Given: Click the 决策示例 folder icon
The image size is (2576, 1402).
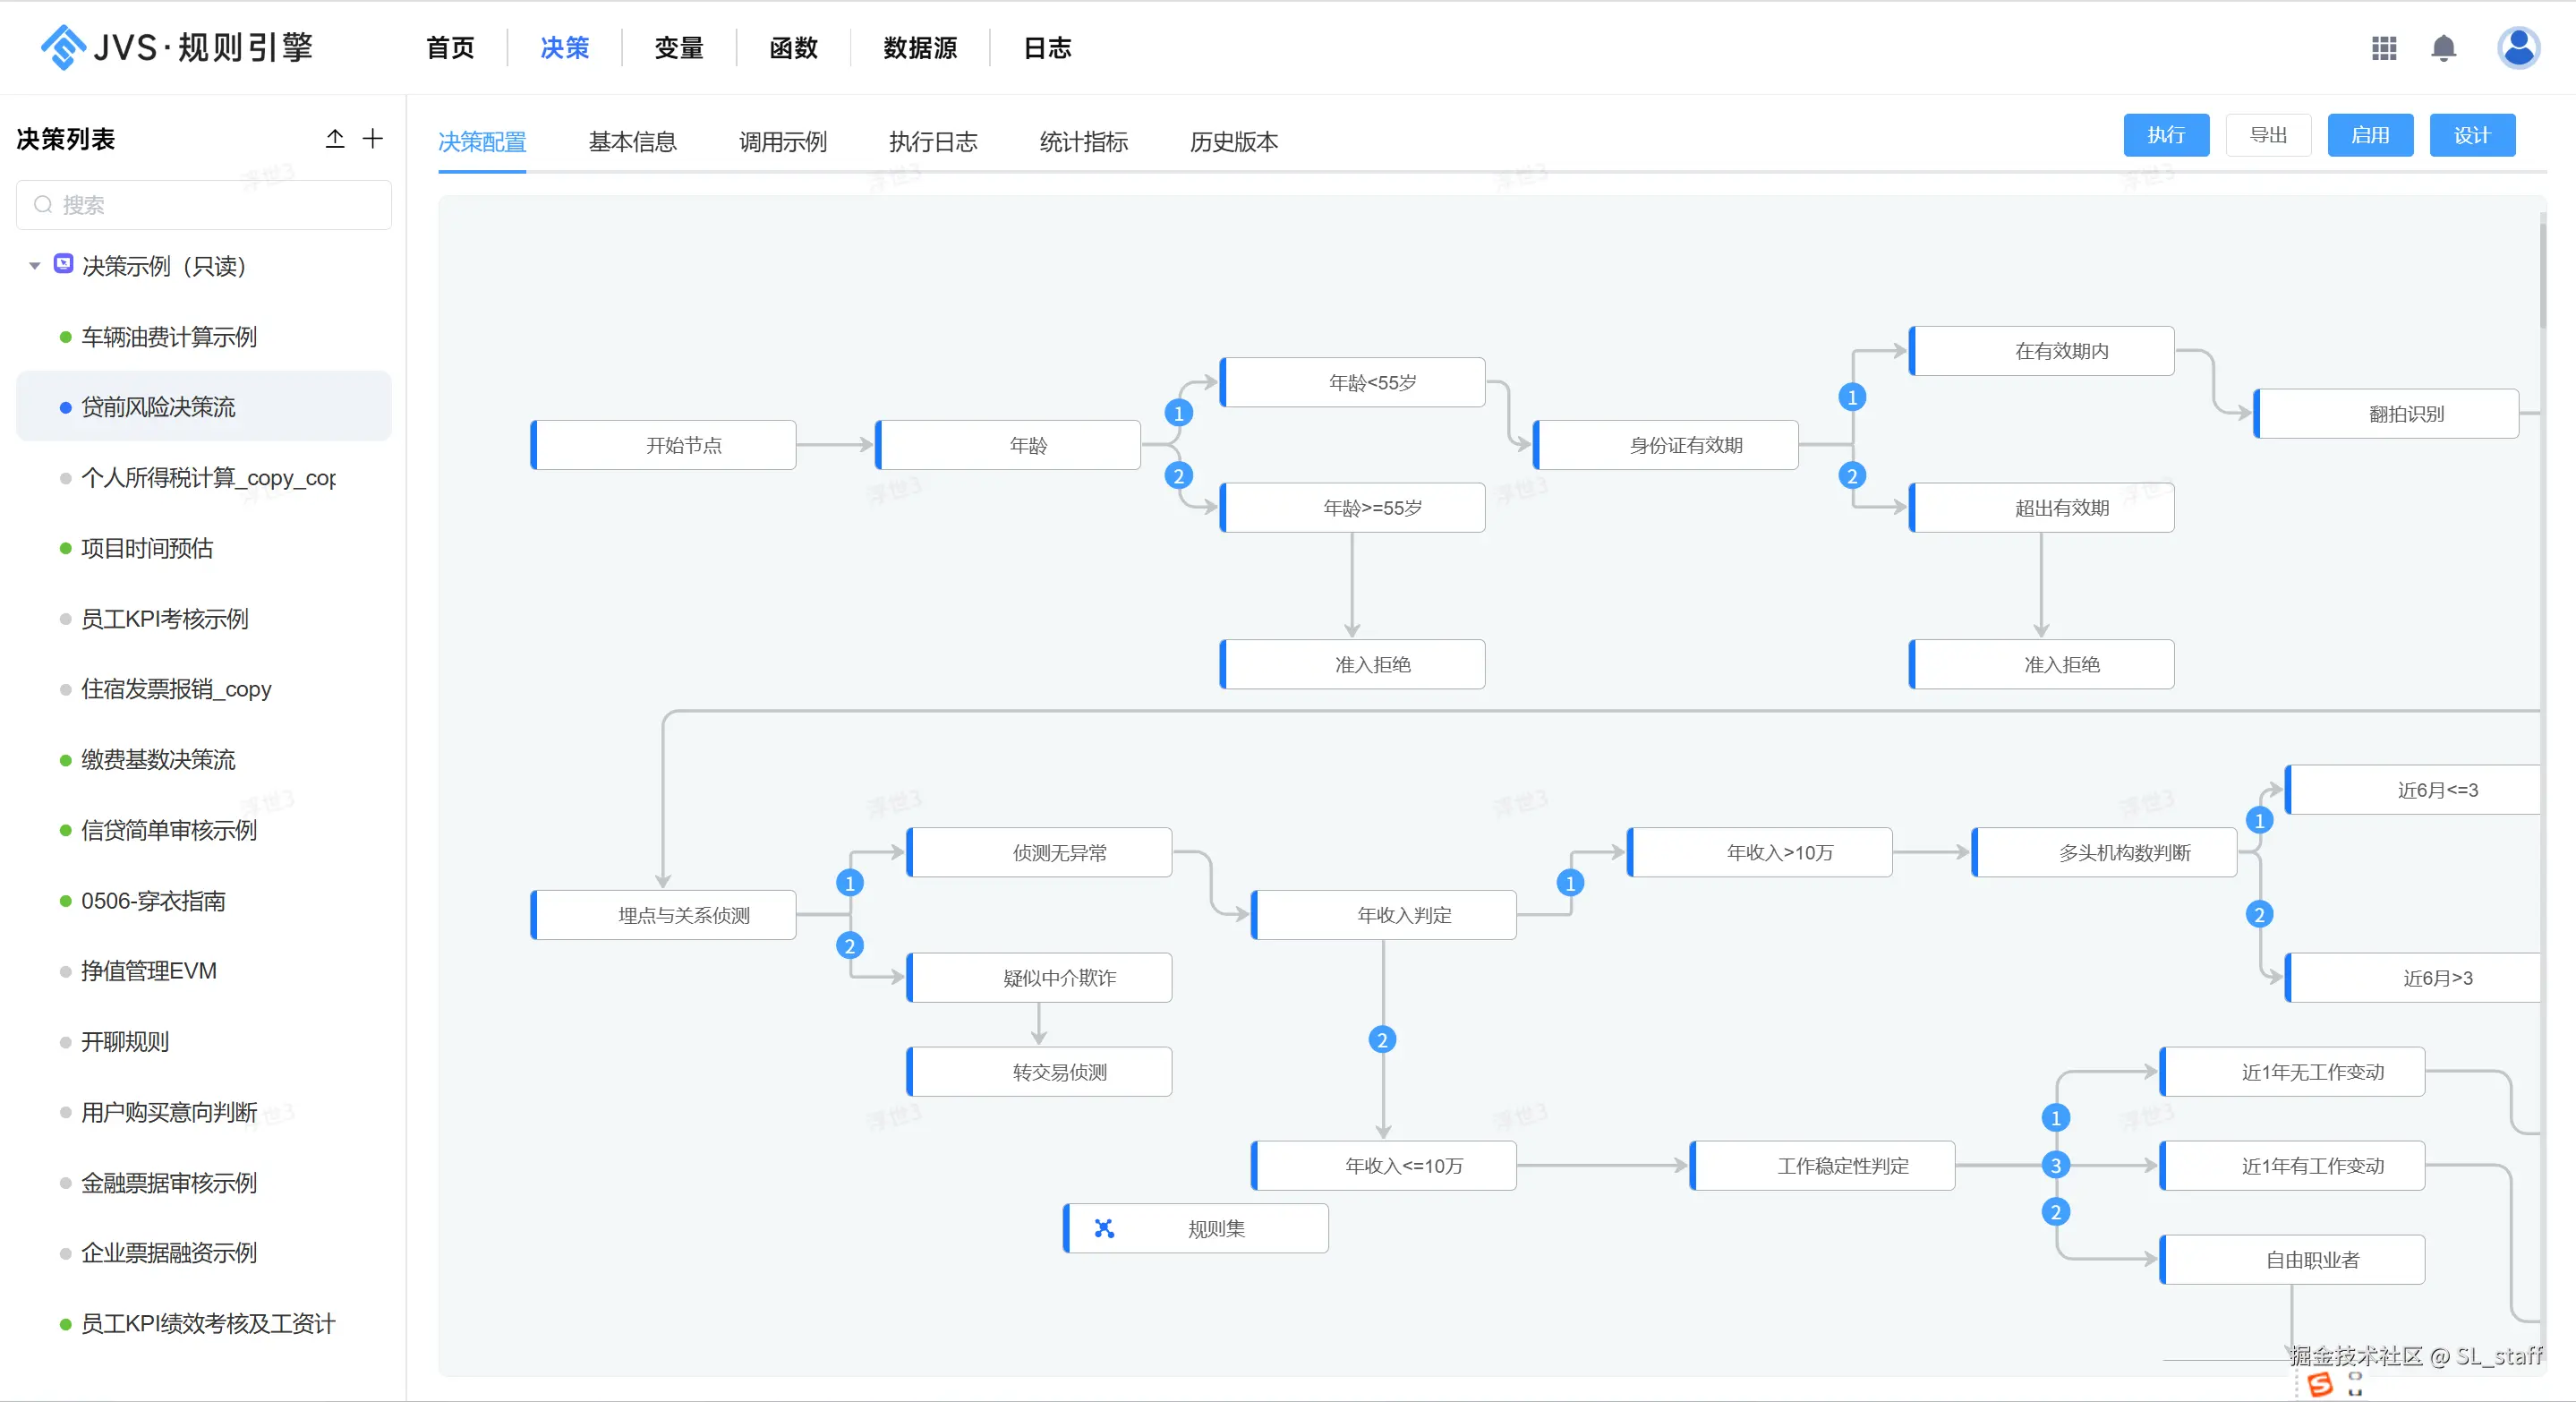Looking at the screenshot, I should pos(63,264).
